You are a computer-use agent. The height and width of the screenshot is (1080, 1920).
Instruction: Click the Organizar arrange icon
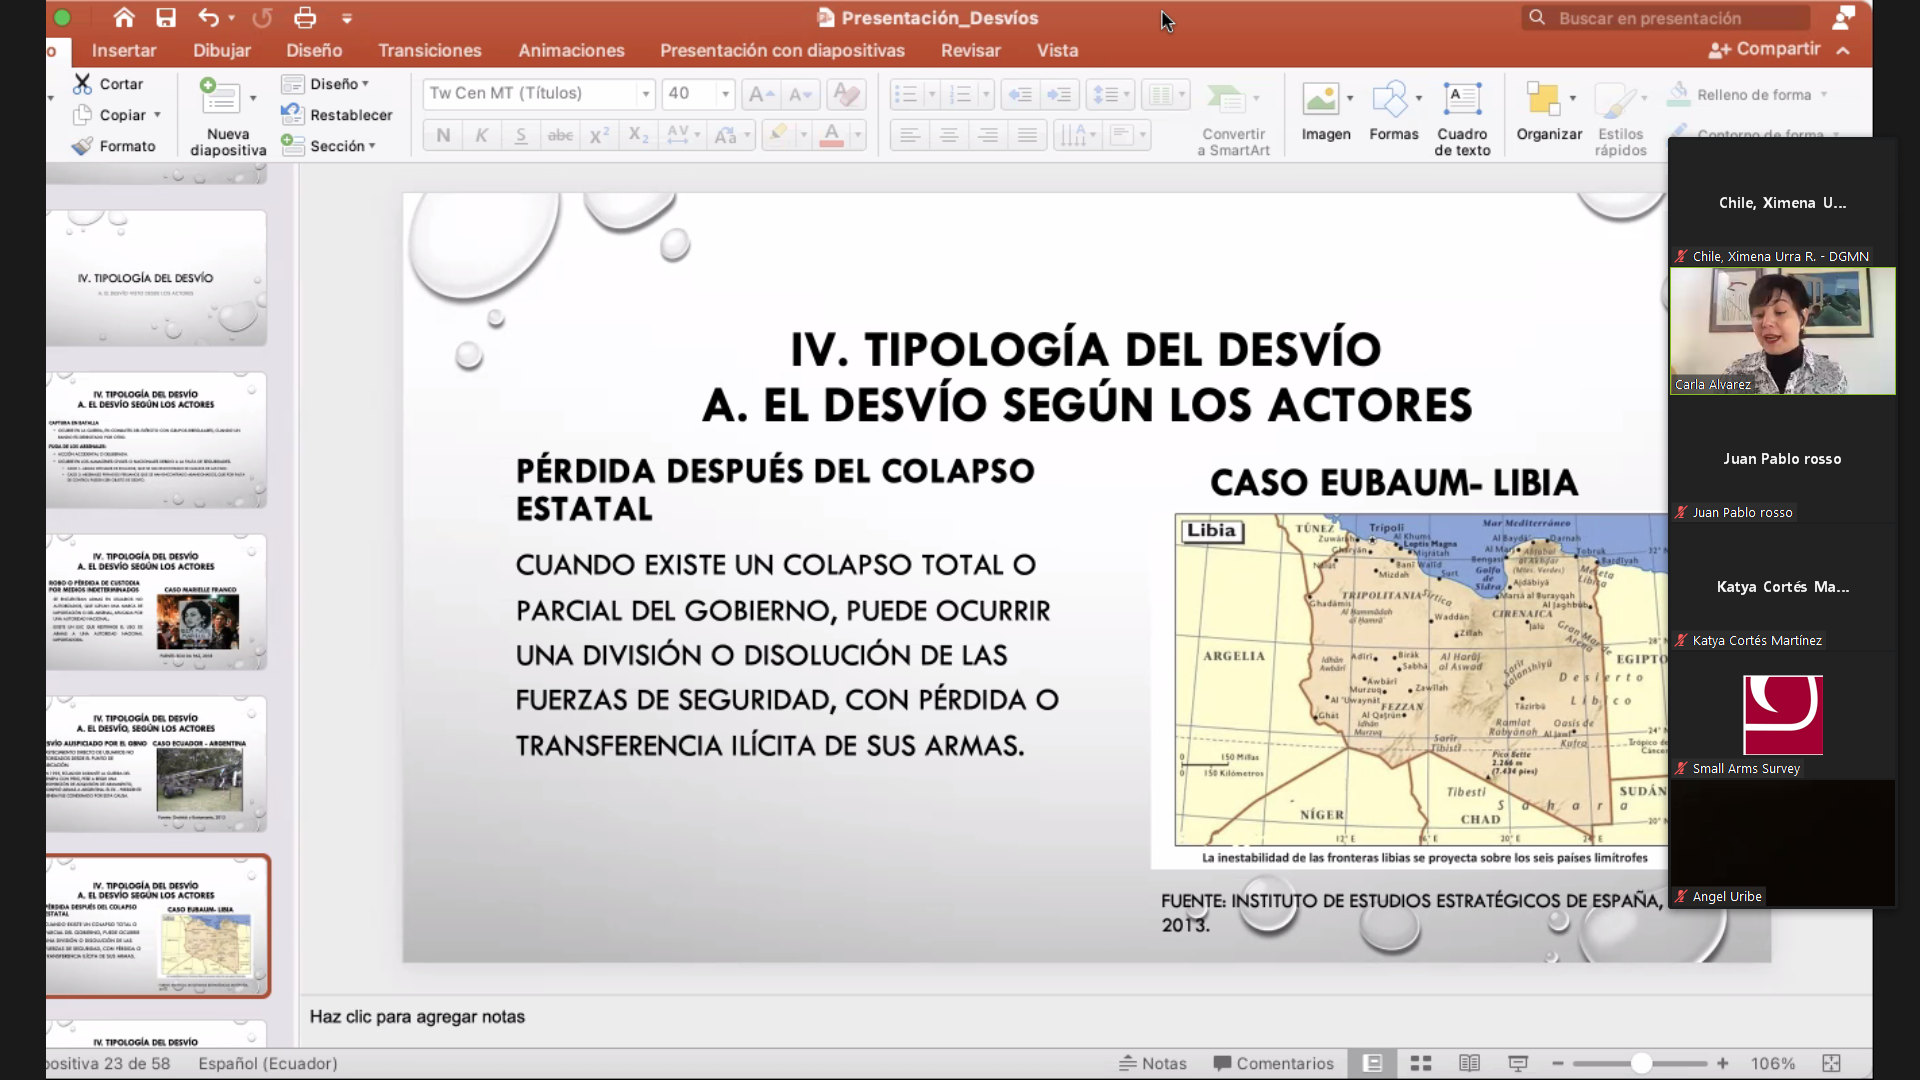point(1543,99)
